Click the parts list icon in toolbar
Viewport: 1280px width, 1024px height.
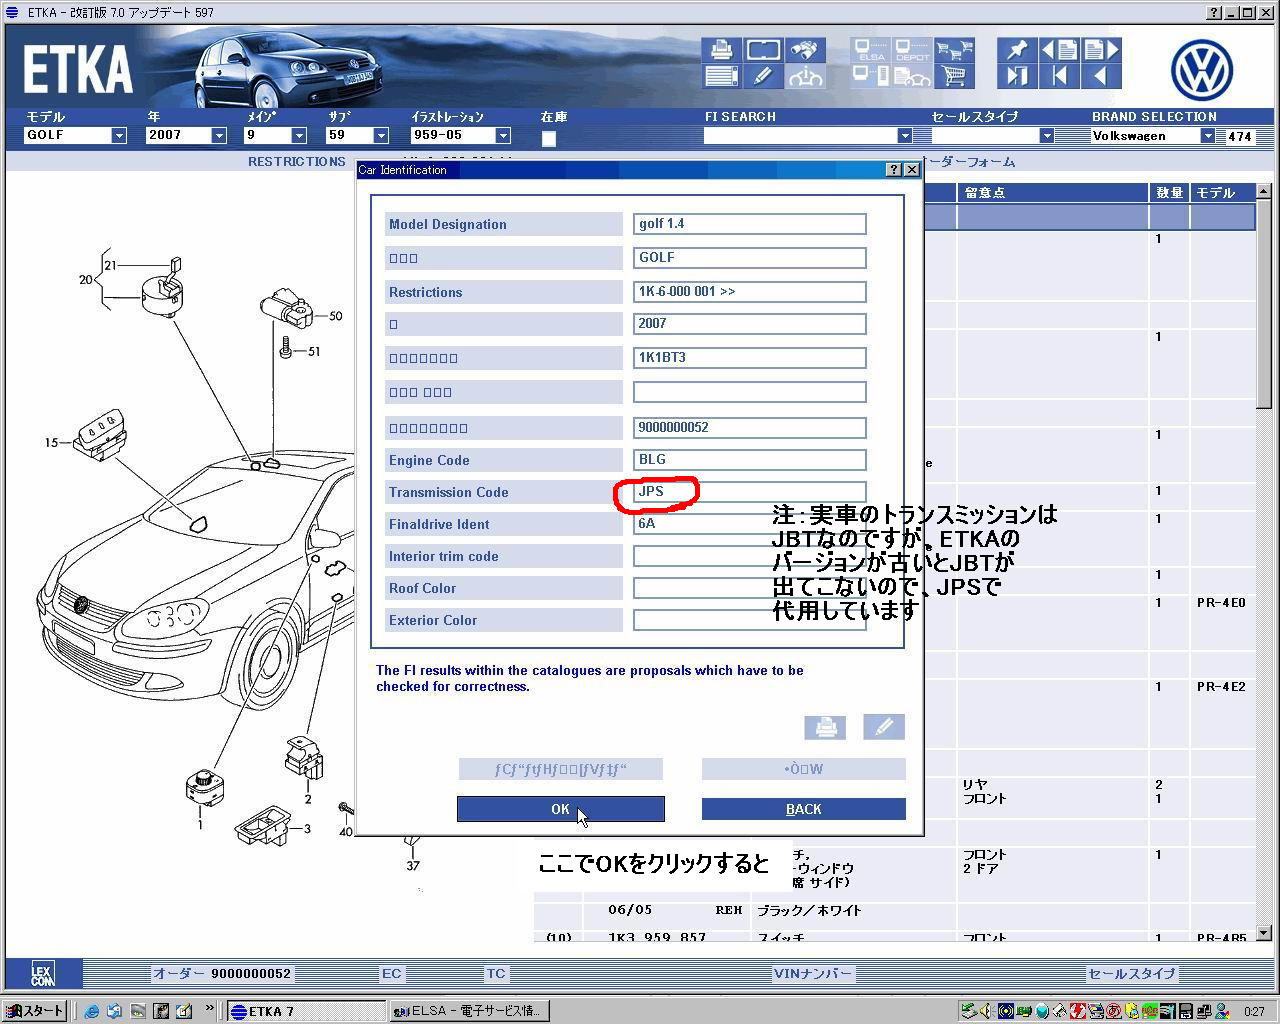(721, 76)
